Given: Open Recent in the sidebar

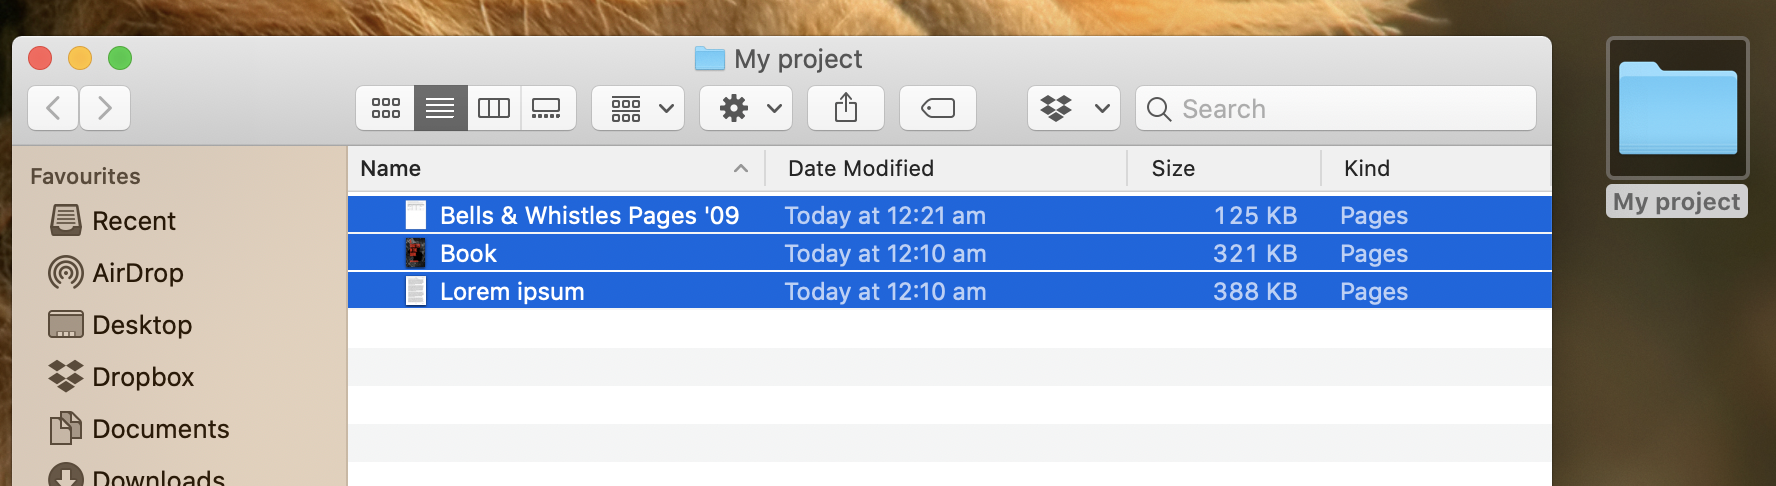Looking at the screenshot, I should (x=133, y=221).
